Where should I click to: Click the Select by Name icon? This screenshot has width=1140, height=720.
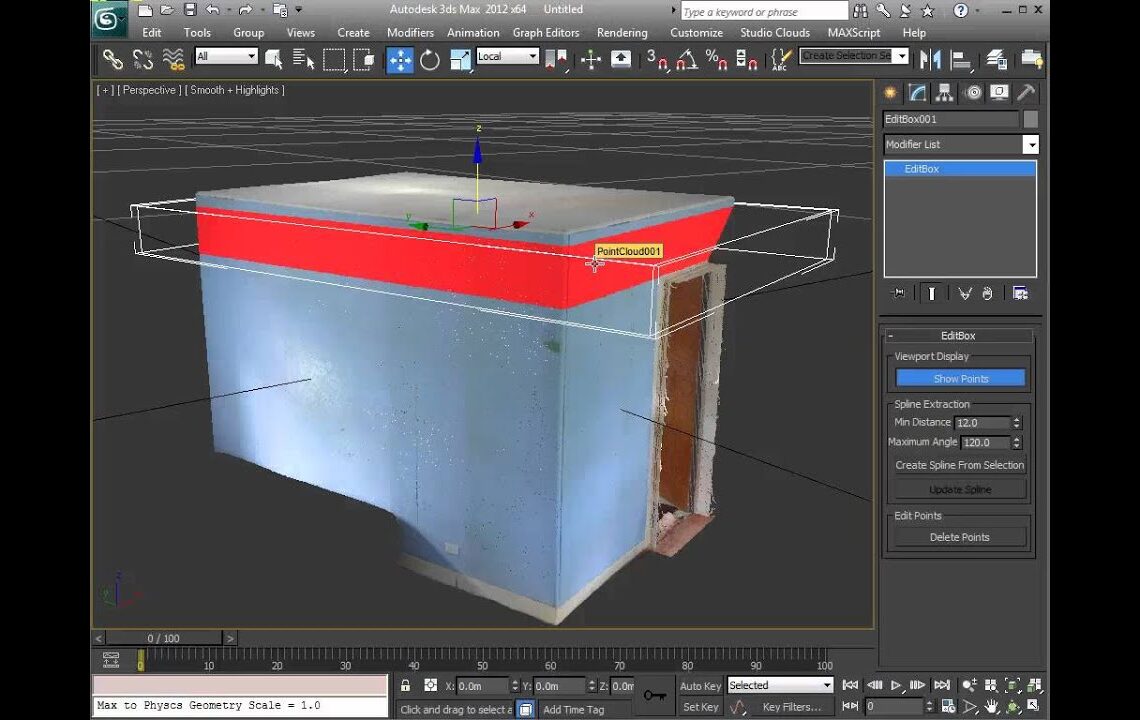point(301,59)
